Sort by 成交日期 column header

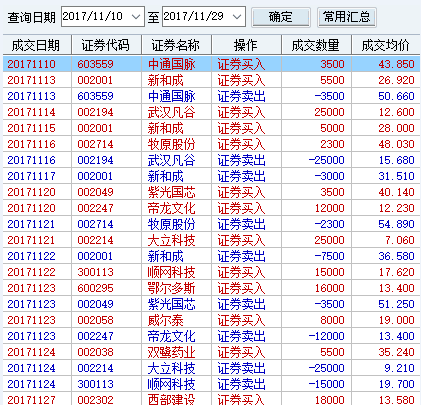[36, 45]
